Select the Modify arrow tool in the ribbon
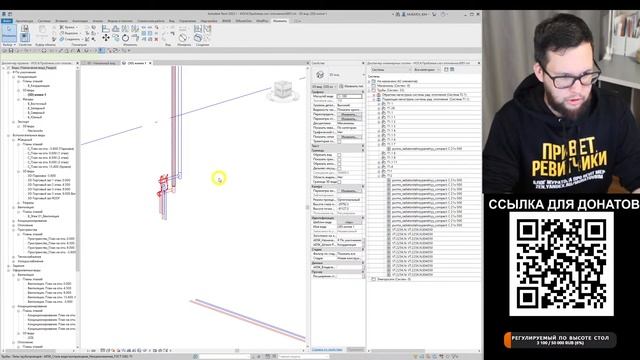The image size is (640, 360). [9, 33]
